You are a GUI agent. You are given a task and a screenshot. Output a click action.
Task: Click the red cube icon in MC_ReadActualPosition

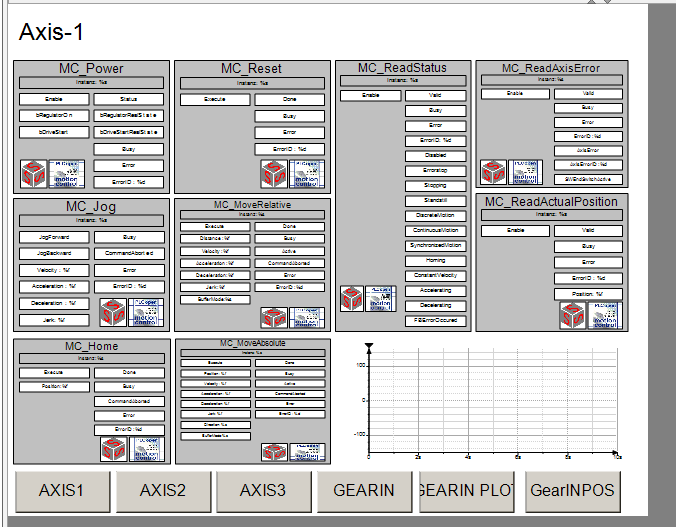[571, 315]
